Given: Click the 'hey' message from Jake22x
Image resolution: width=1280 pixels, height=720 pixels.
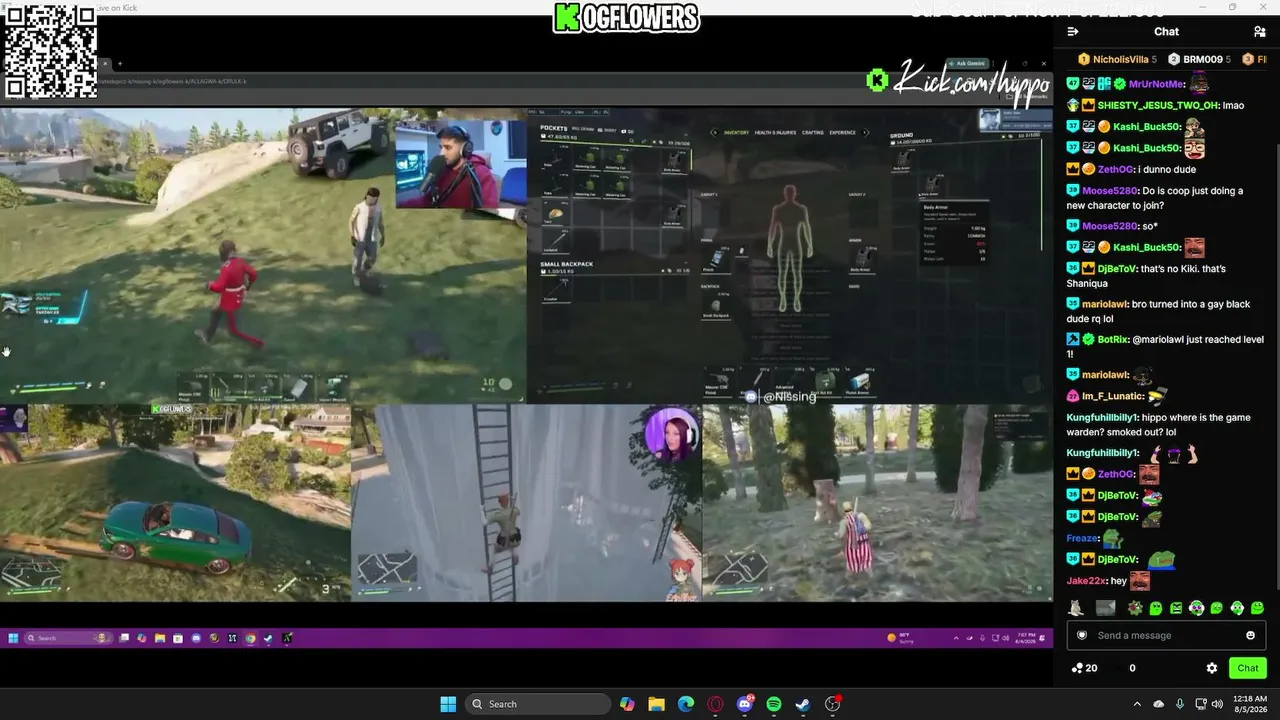Looking at the screenshot, I should tap(1118, 581).
